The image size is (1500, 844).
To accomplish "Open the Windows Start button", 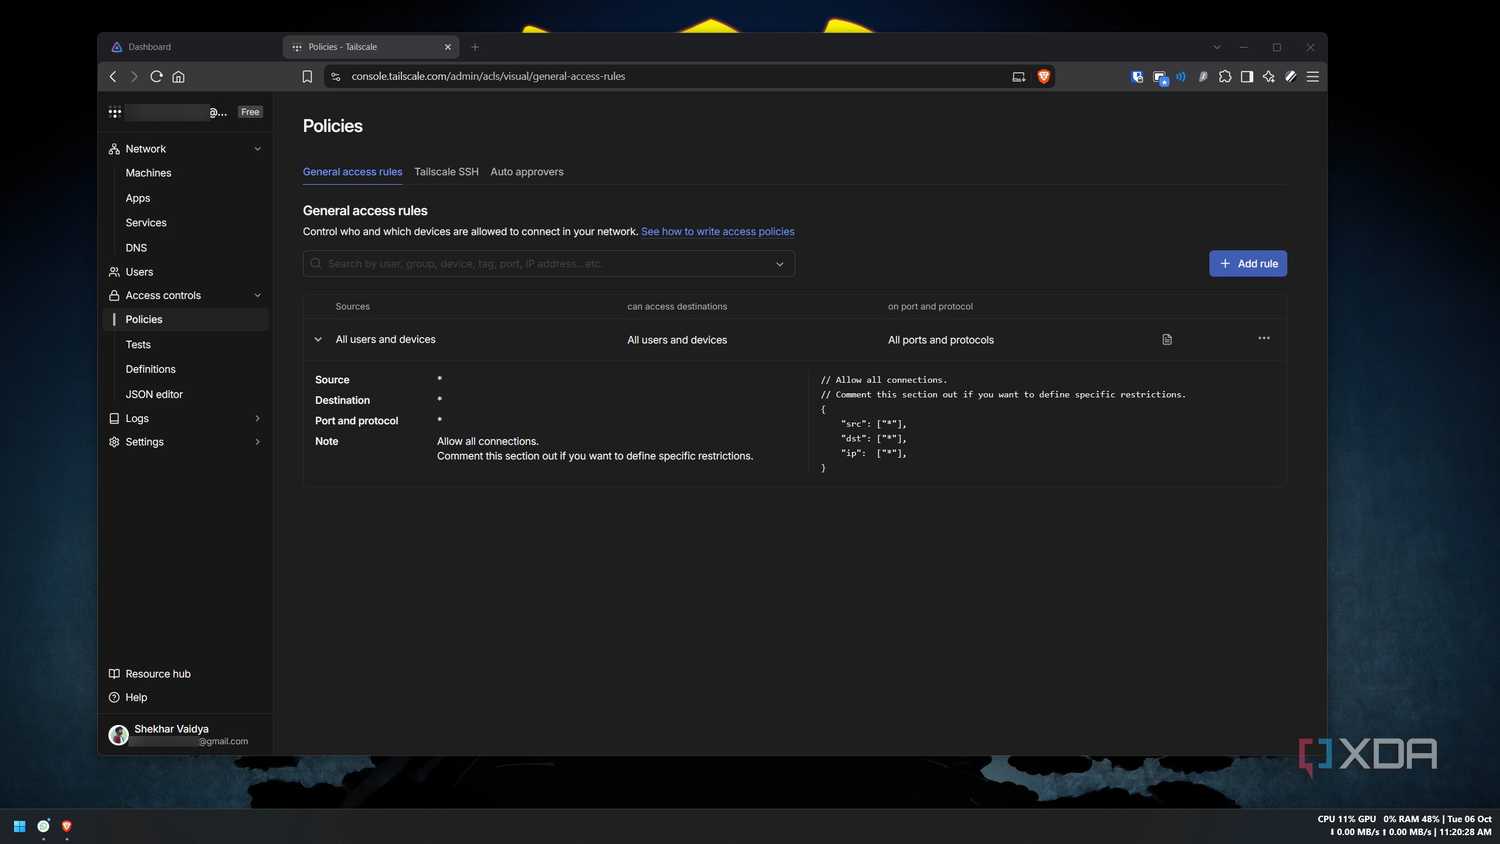I will point(19,826).
